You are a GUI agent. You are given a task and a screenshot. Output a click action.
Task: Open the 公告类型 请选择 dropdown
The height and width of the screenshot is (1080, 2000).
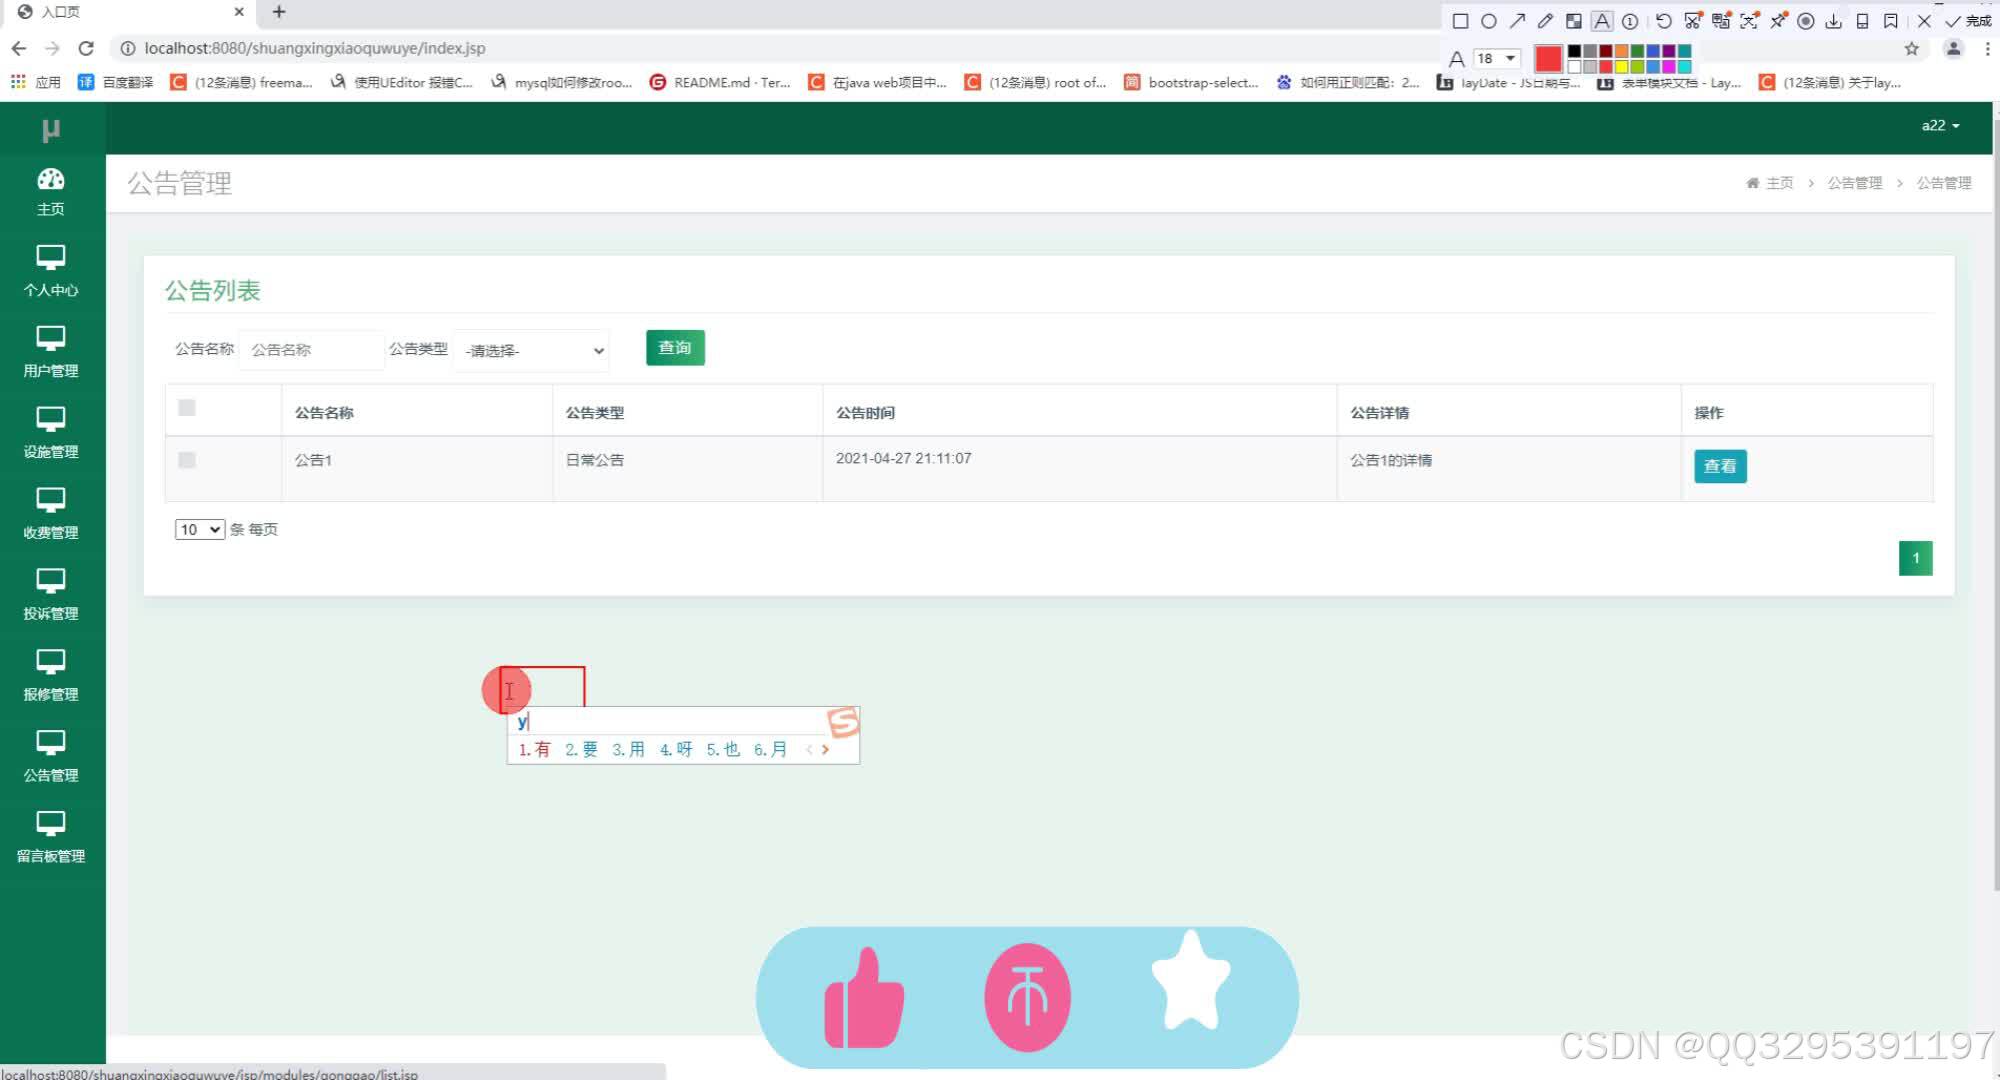point(532,350)
